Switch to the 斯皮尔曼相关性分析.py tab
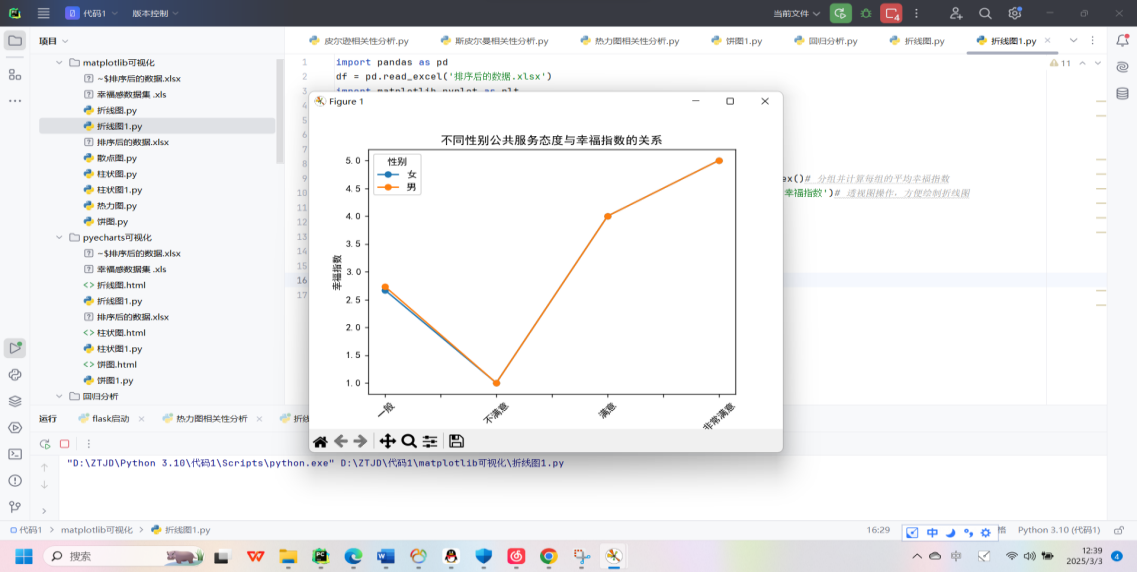Viewport: 1137px width, 572px height. point(494,41)
